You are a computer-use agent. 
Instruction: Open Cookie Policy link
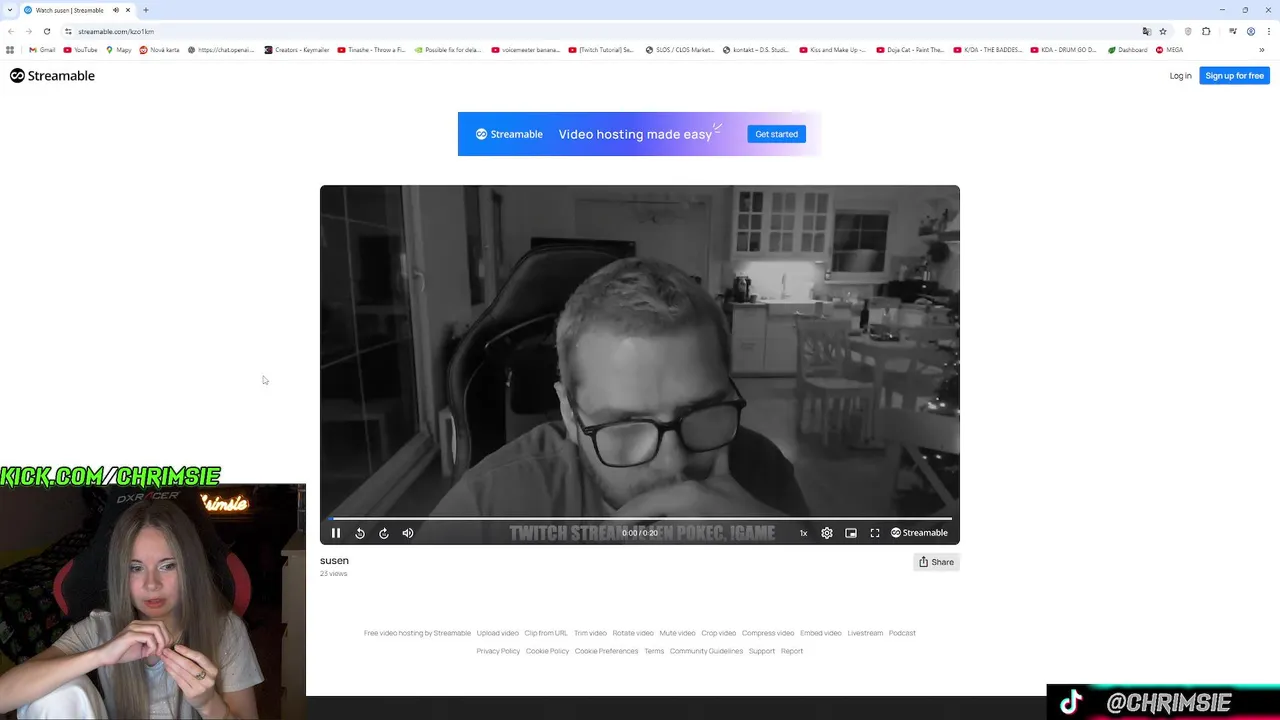click(547, 651)
